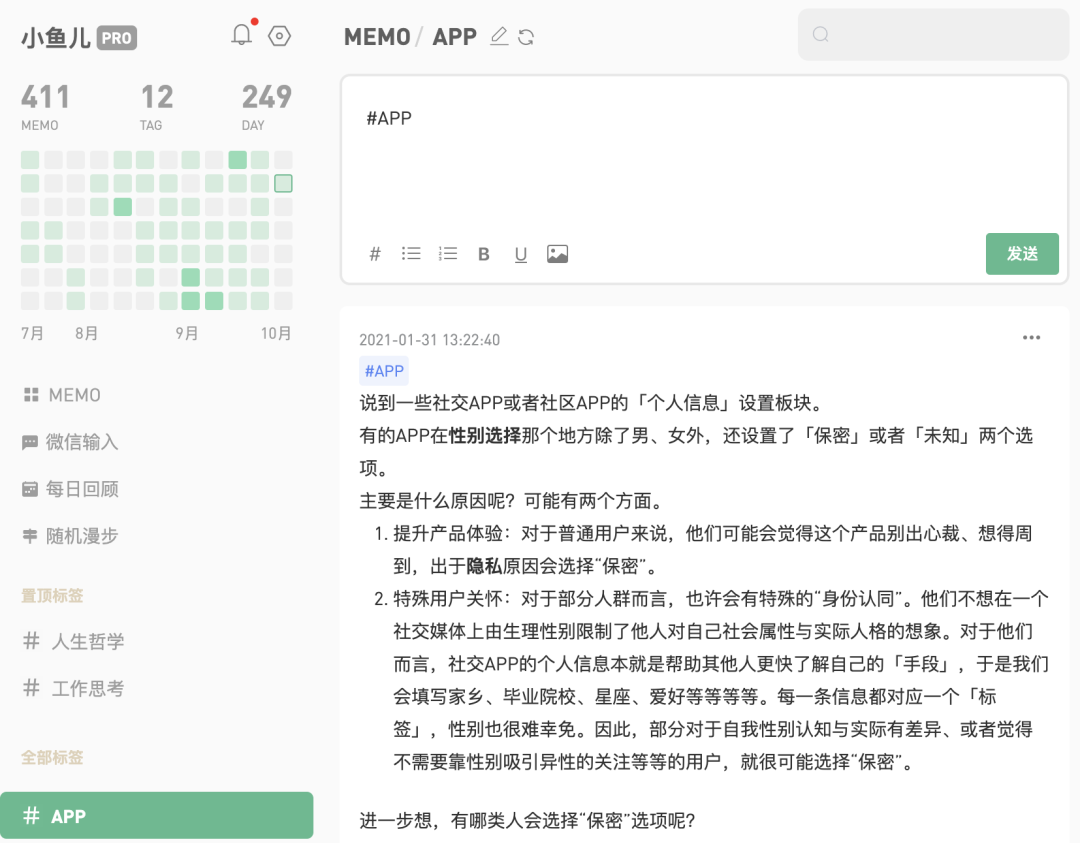This screenshot has width=1080, height=843.
Task: Click the PRO badge
Action: click(x=116, y=38)
